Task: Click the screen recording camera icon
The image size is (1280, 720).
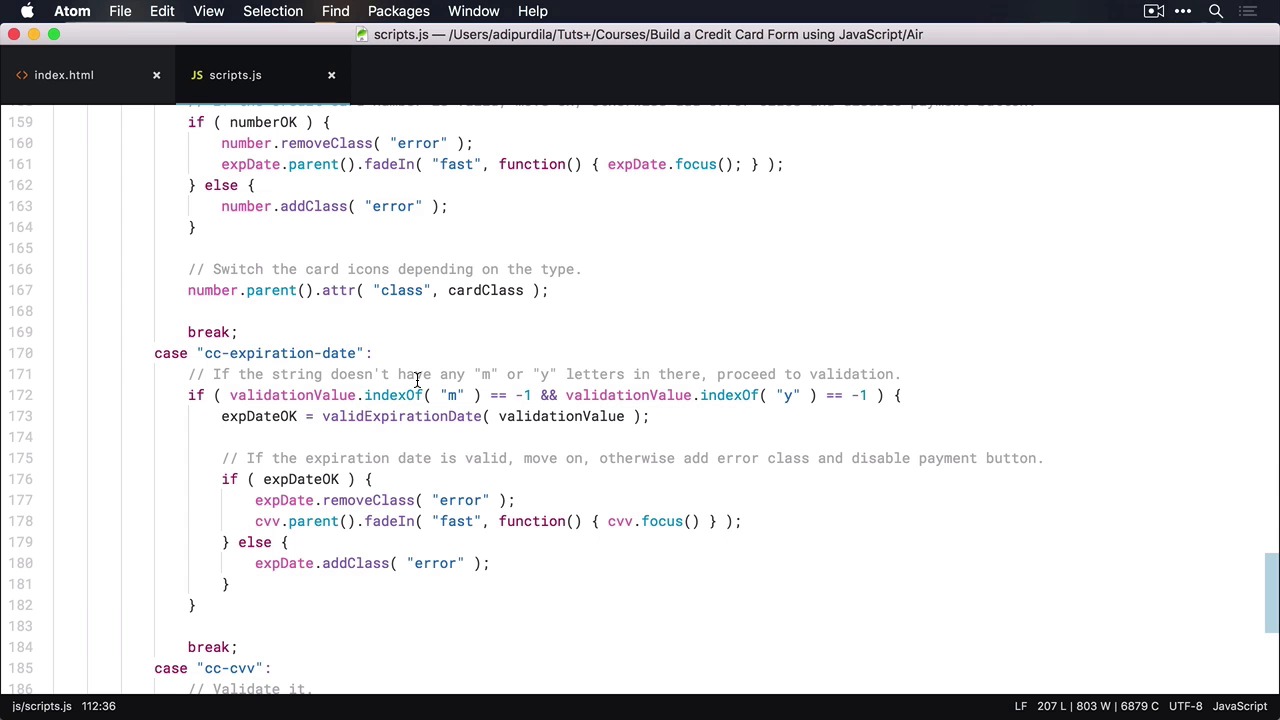Action: coord(1153,11)
